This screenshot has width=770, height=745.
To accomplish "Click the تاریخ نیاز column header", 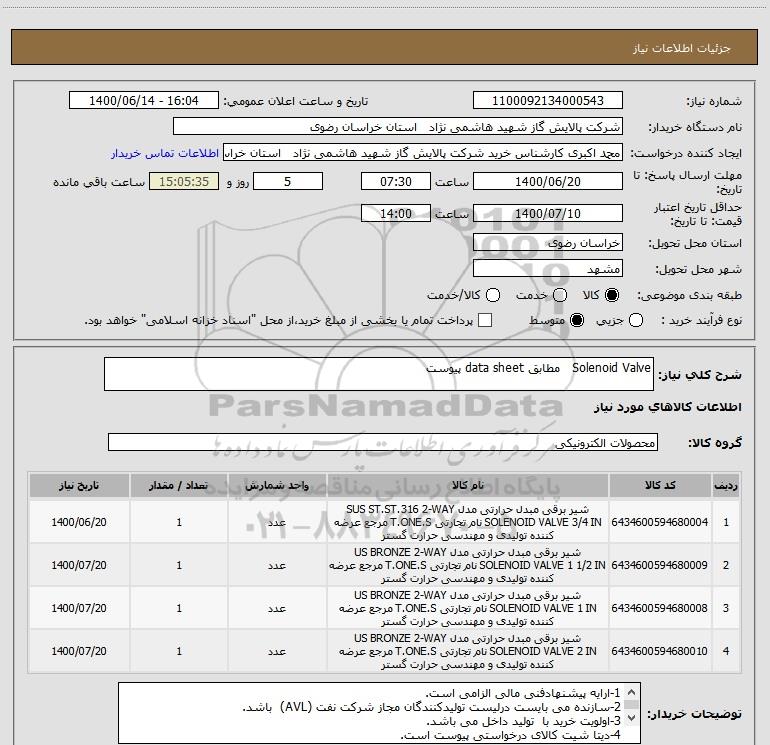I will pos(79,486).
